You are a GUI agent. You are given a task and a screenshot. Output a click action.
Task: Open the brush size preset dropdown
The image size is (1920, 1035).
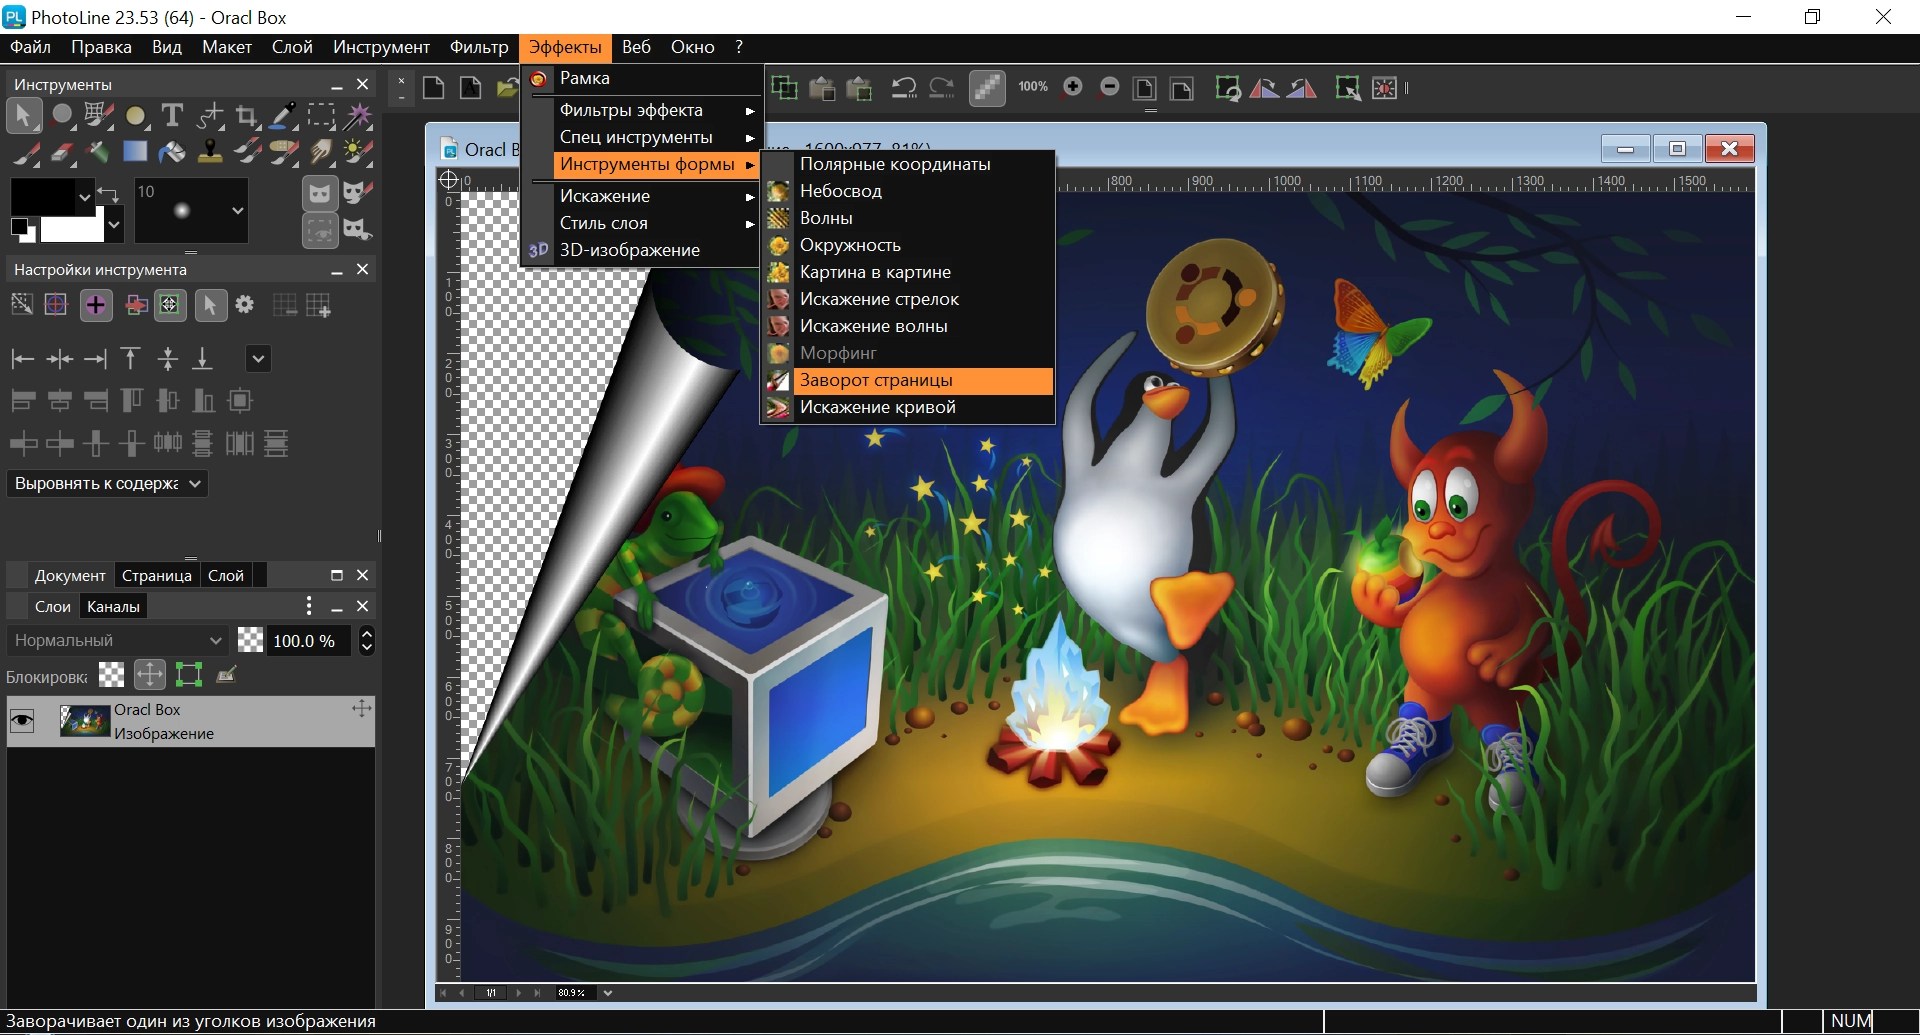237,211
